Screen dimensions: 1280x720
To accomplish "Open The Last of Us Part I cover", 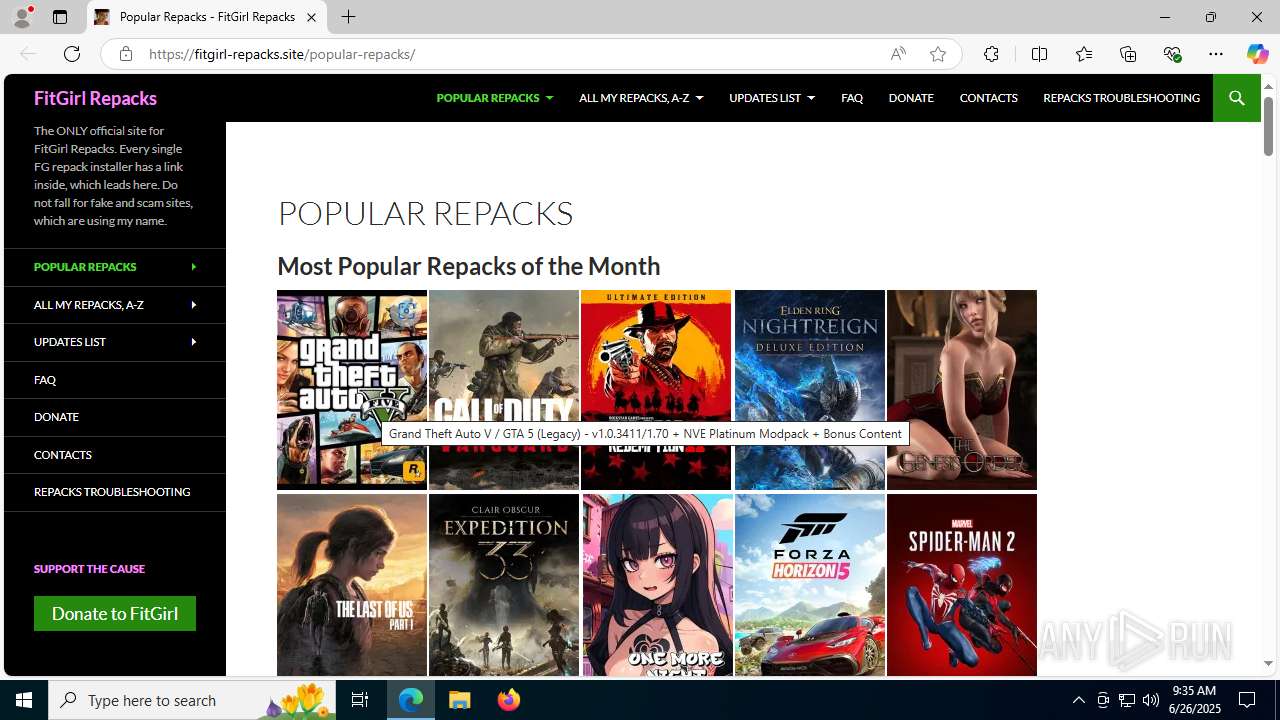I will [352, 585].
